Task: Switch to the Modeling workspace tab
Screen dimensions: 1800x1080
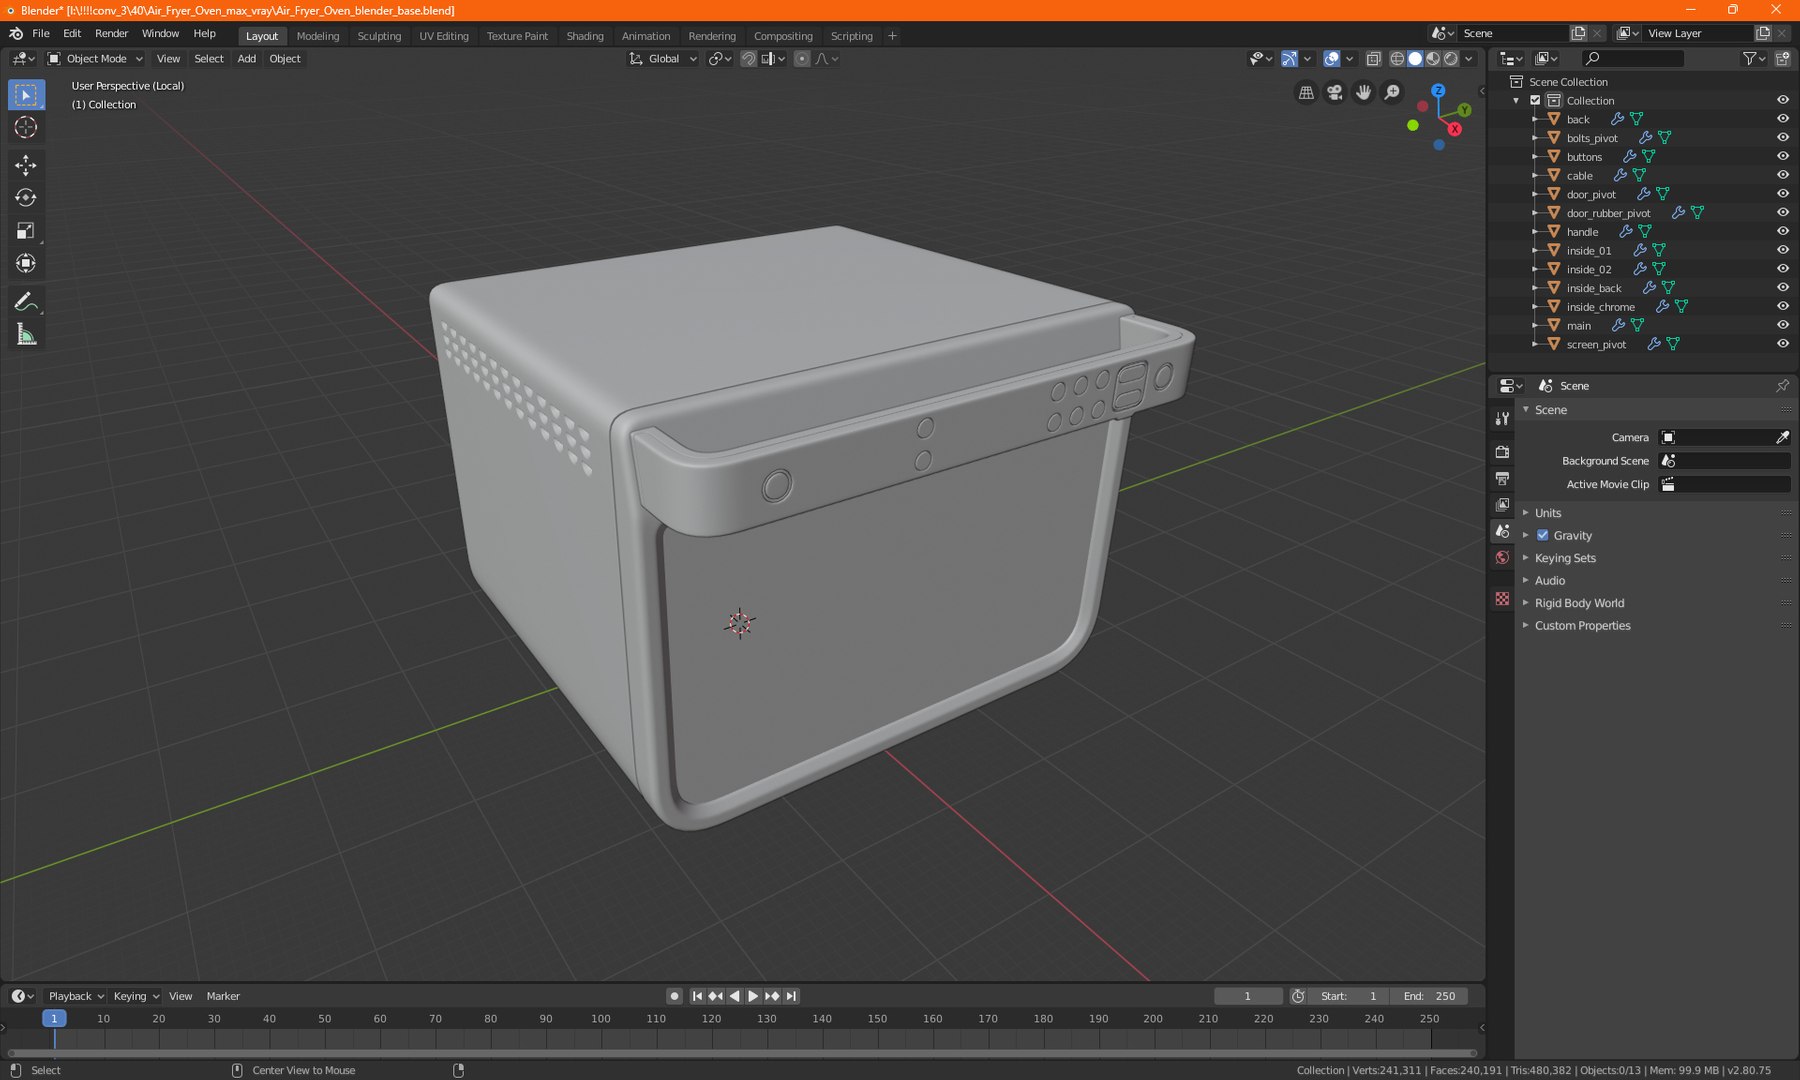Action: click(318, 36)
